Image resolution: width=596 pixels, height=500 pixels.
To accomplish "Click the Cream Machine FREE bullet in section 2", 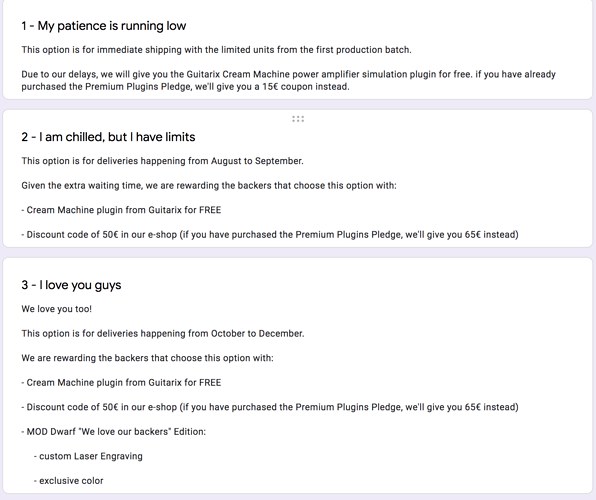I will 121,210.
